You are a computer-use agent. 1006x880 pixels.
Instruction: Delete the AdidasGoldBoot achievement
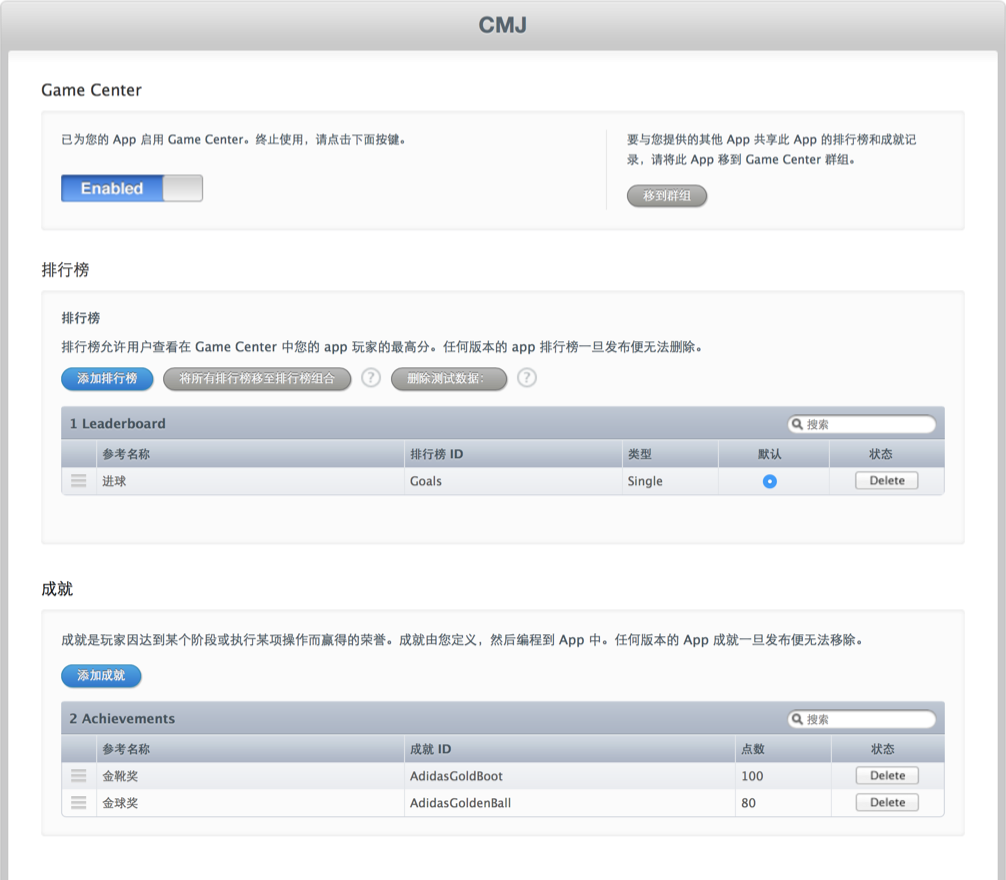[x=888, y=775]
